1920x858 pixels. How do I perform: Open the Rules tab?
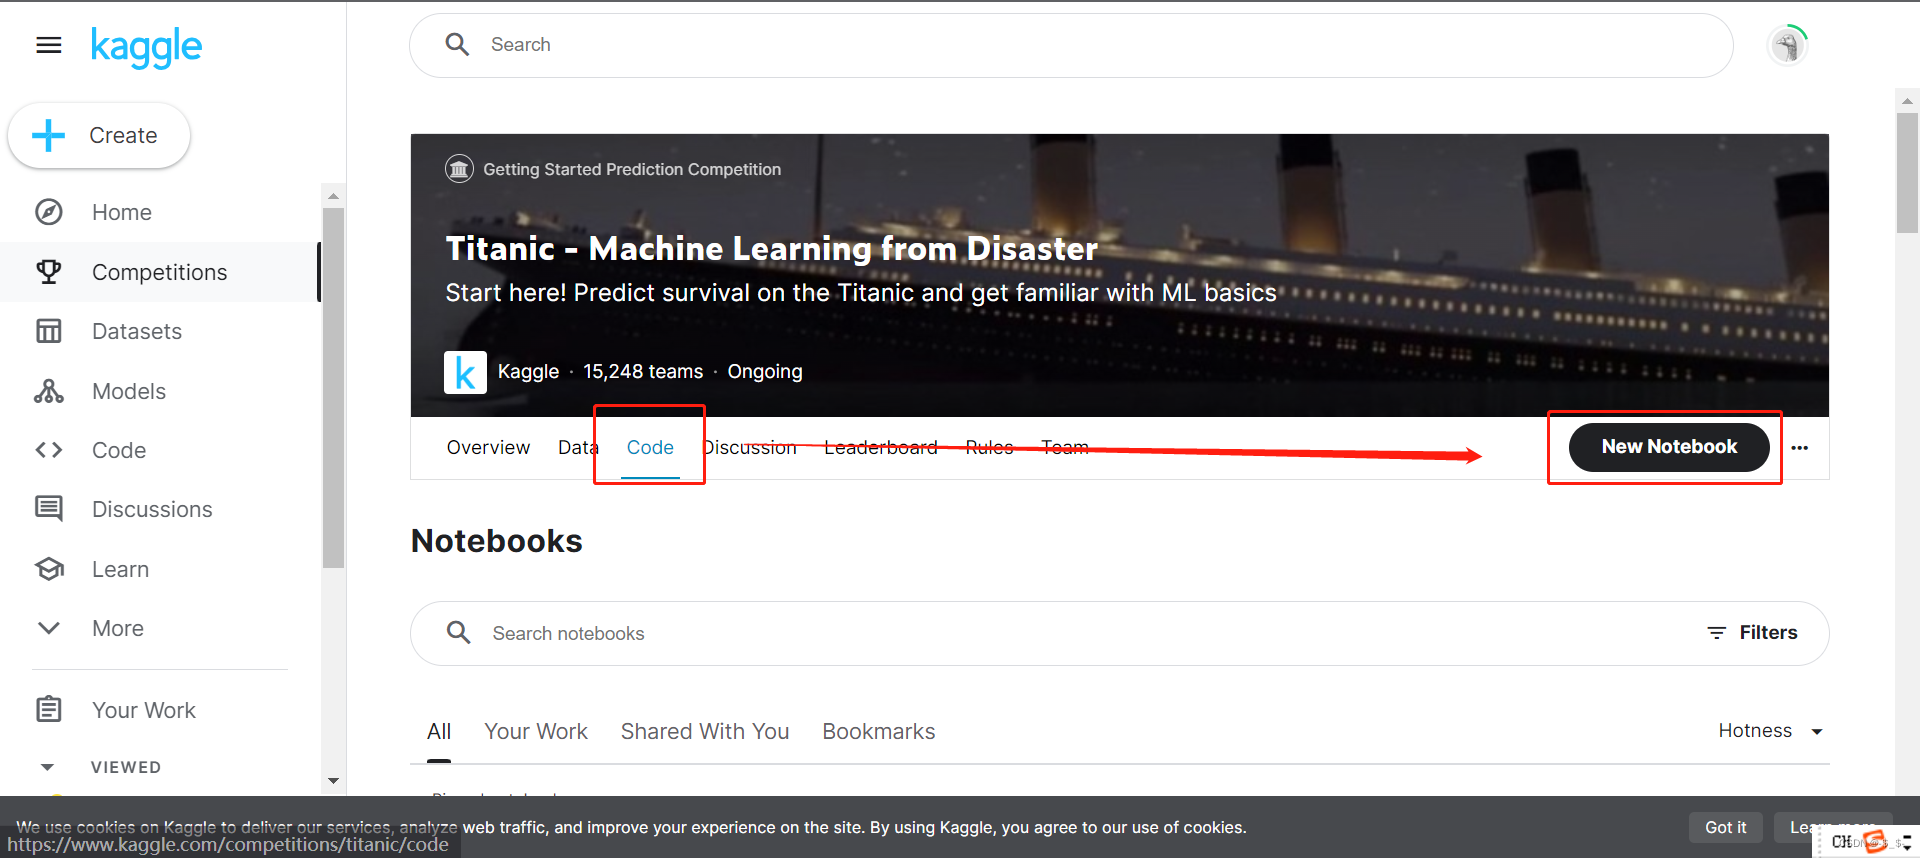coord(990,447)
